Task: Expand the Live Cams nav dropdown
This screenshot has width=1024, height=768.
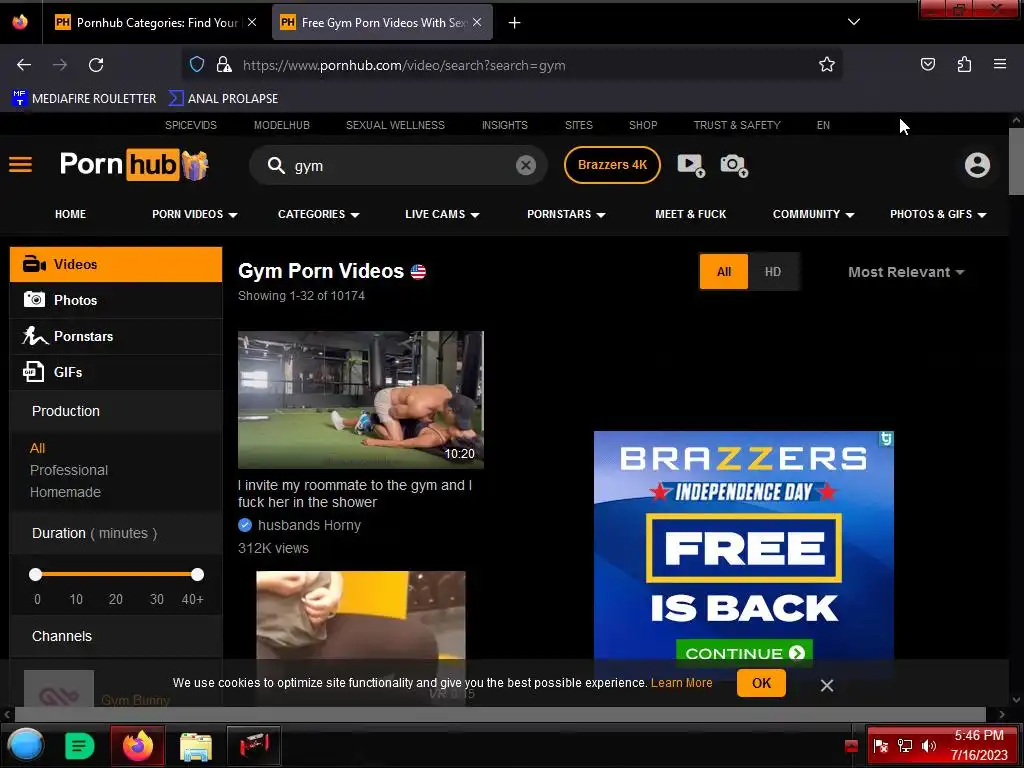Action: tap(442, 214)
